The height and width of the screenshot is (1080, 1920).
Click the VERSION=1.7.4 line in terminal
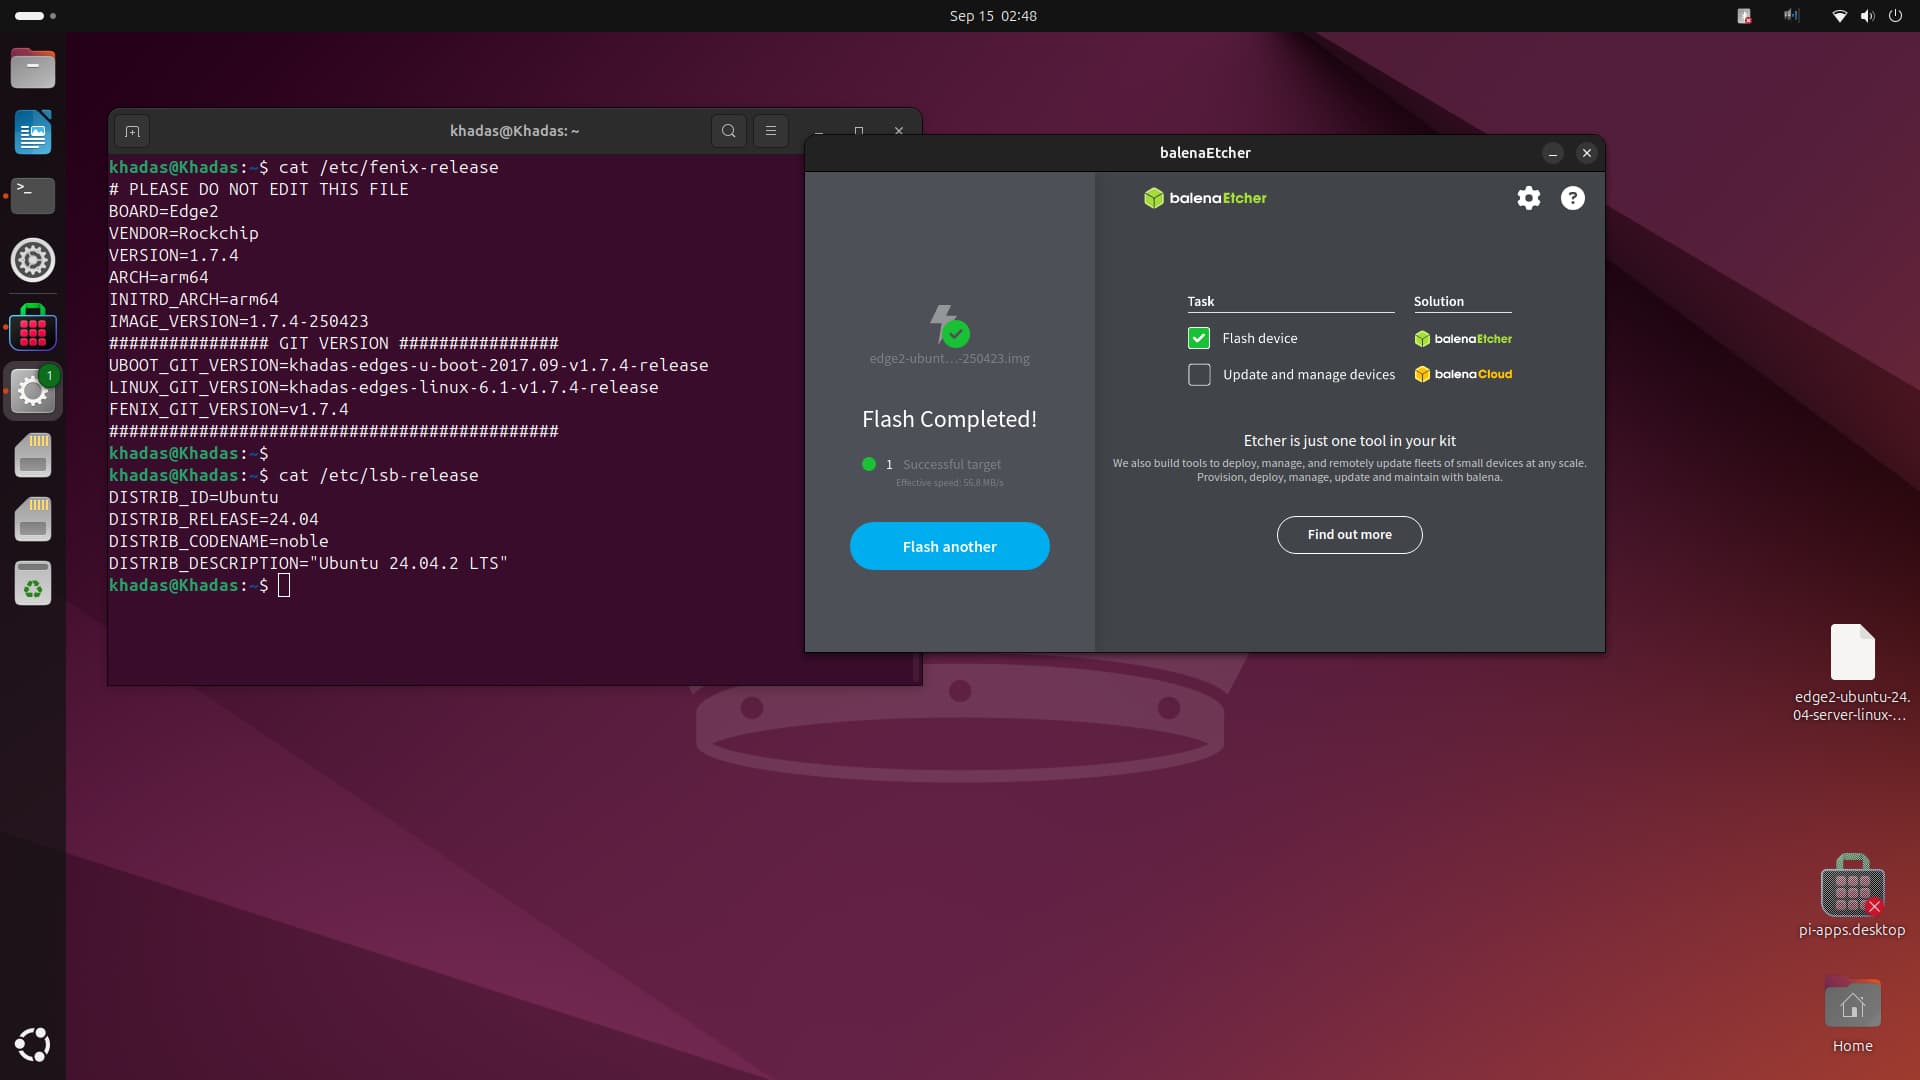pos(174,255)
